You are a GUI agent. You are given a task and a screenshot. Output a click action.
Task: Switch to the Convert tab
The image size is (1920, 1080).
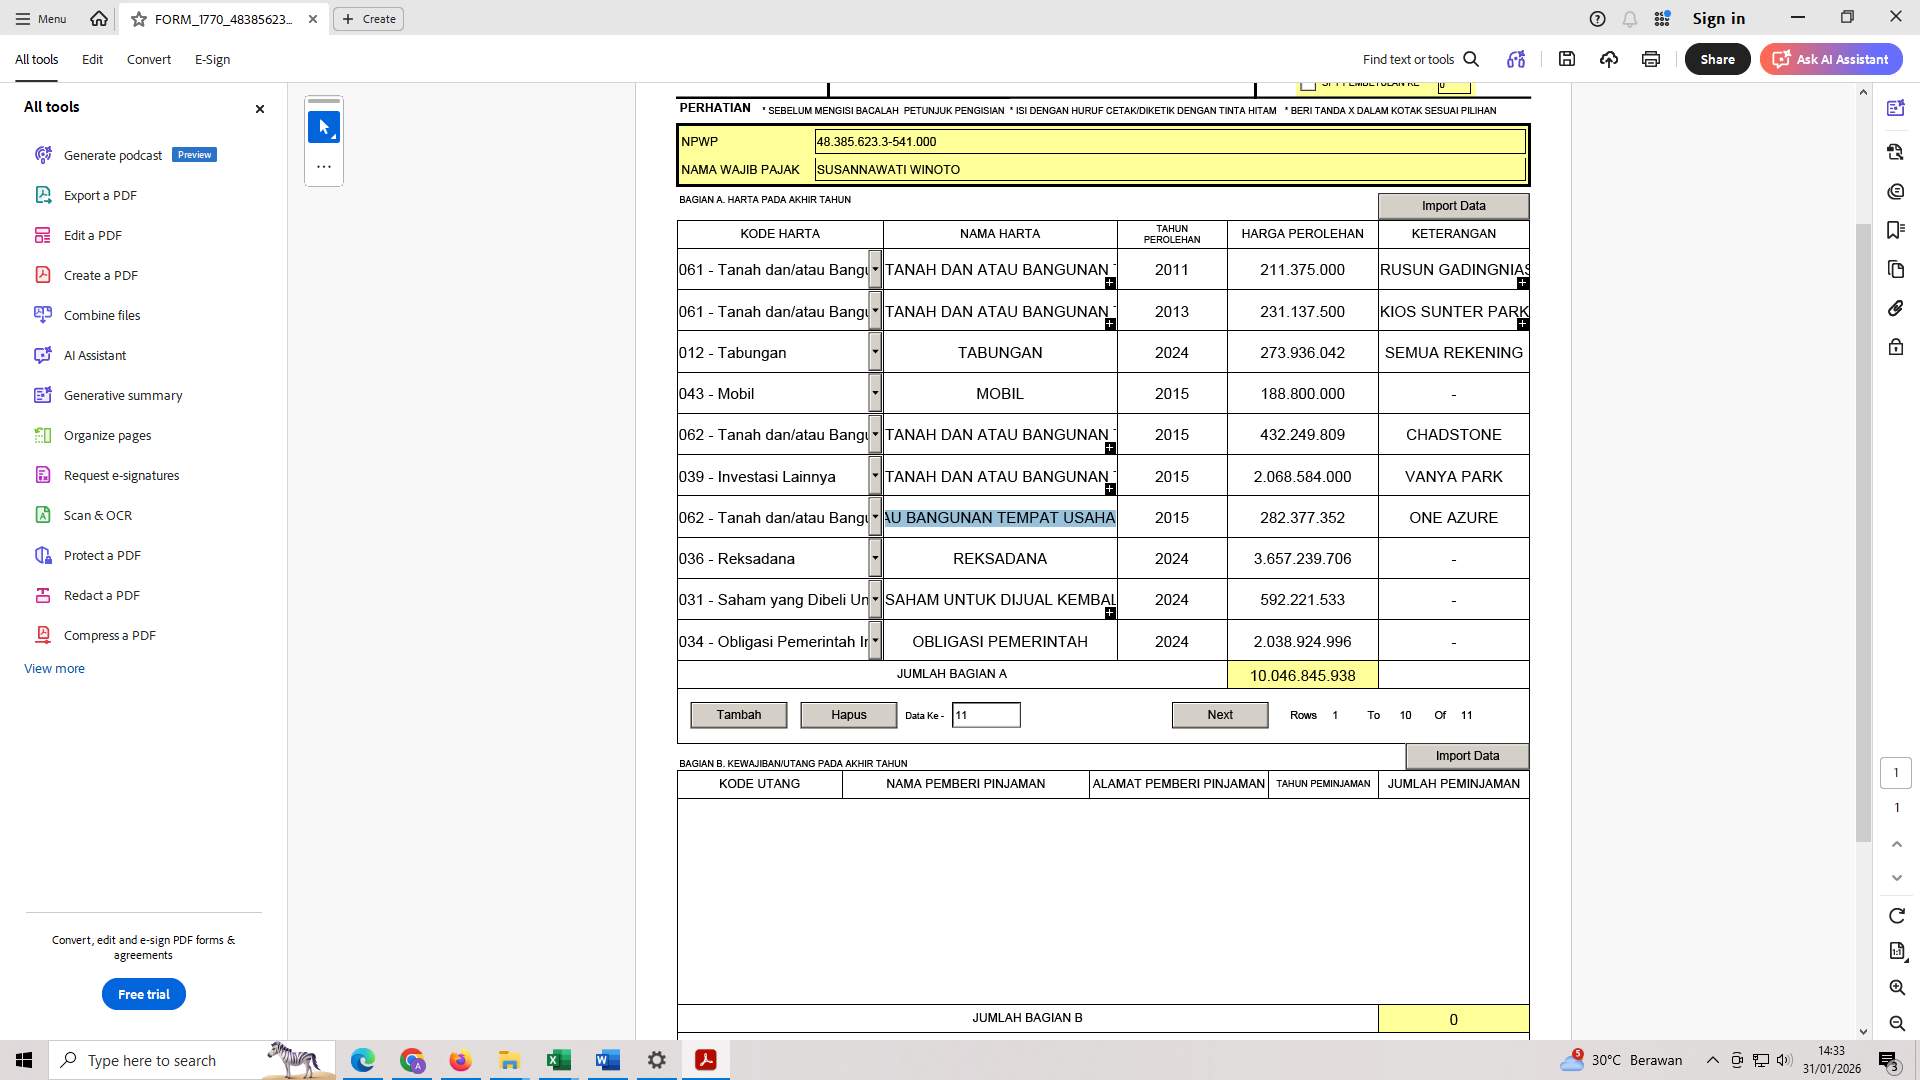[148, 59]
